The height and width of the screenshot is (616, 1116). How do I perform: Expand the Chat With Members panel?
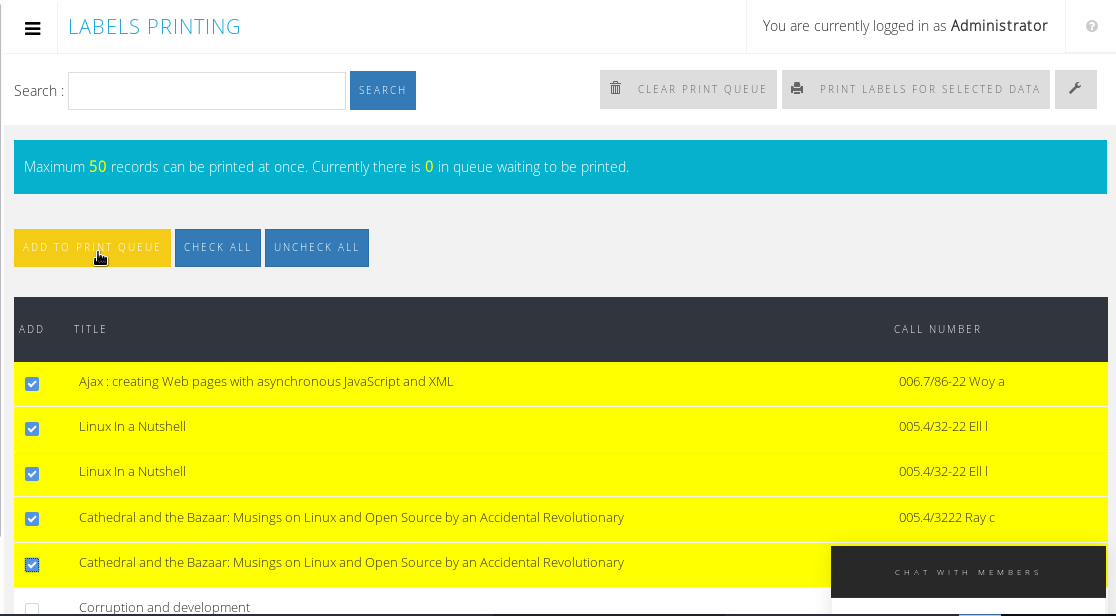(967, 572)
